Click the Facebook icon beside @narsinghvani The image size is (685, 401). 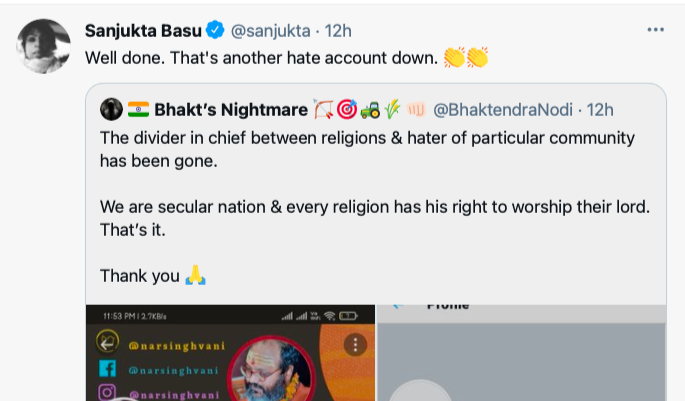[x=105, y=370]
